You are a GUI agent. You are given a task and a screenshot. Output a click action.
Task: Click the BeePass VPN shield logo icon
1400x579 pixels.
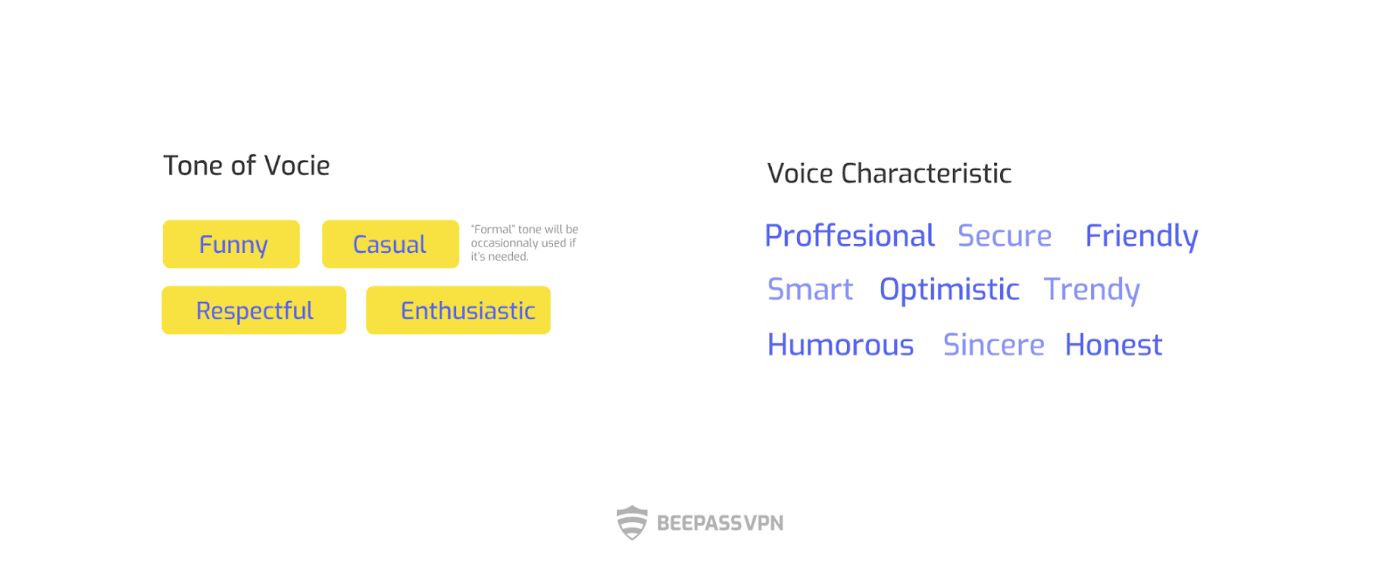pos(632,523)
